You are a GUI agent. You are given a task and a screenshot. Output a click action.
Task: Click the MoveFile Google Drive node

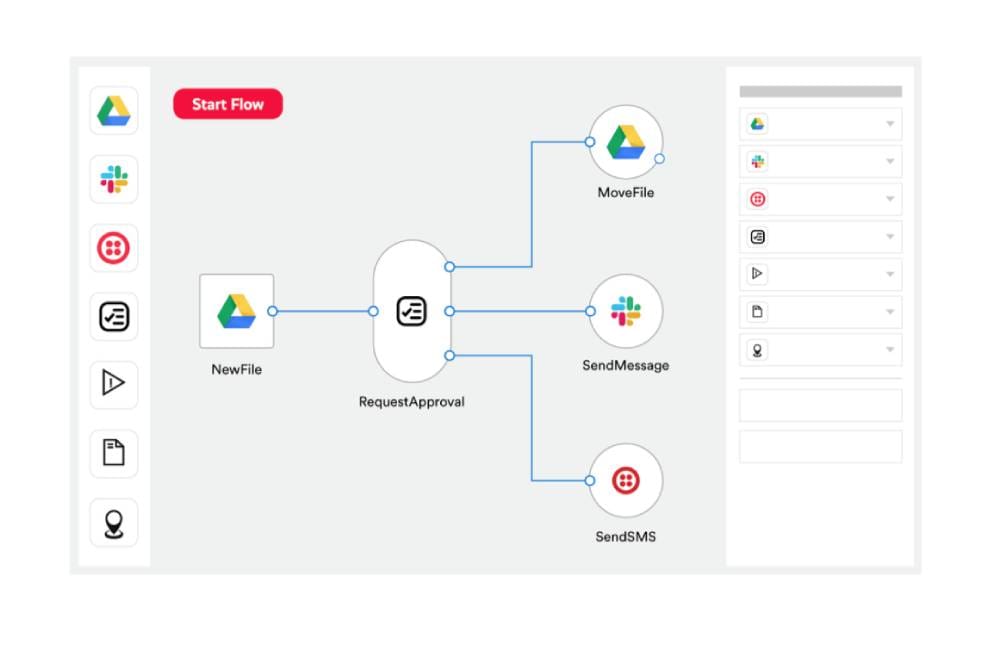coord(626,142)
